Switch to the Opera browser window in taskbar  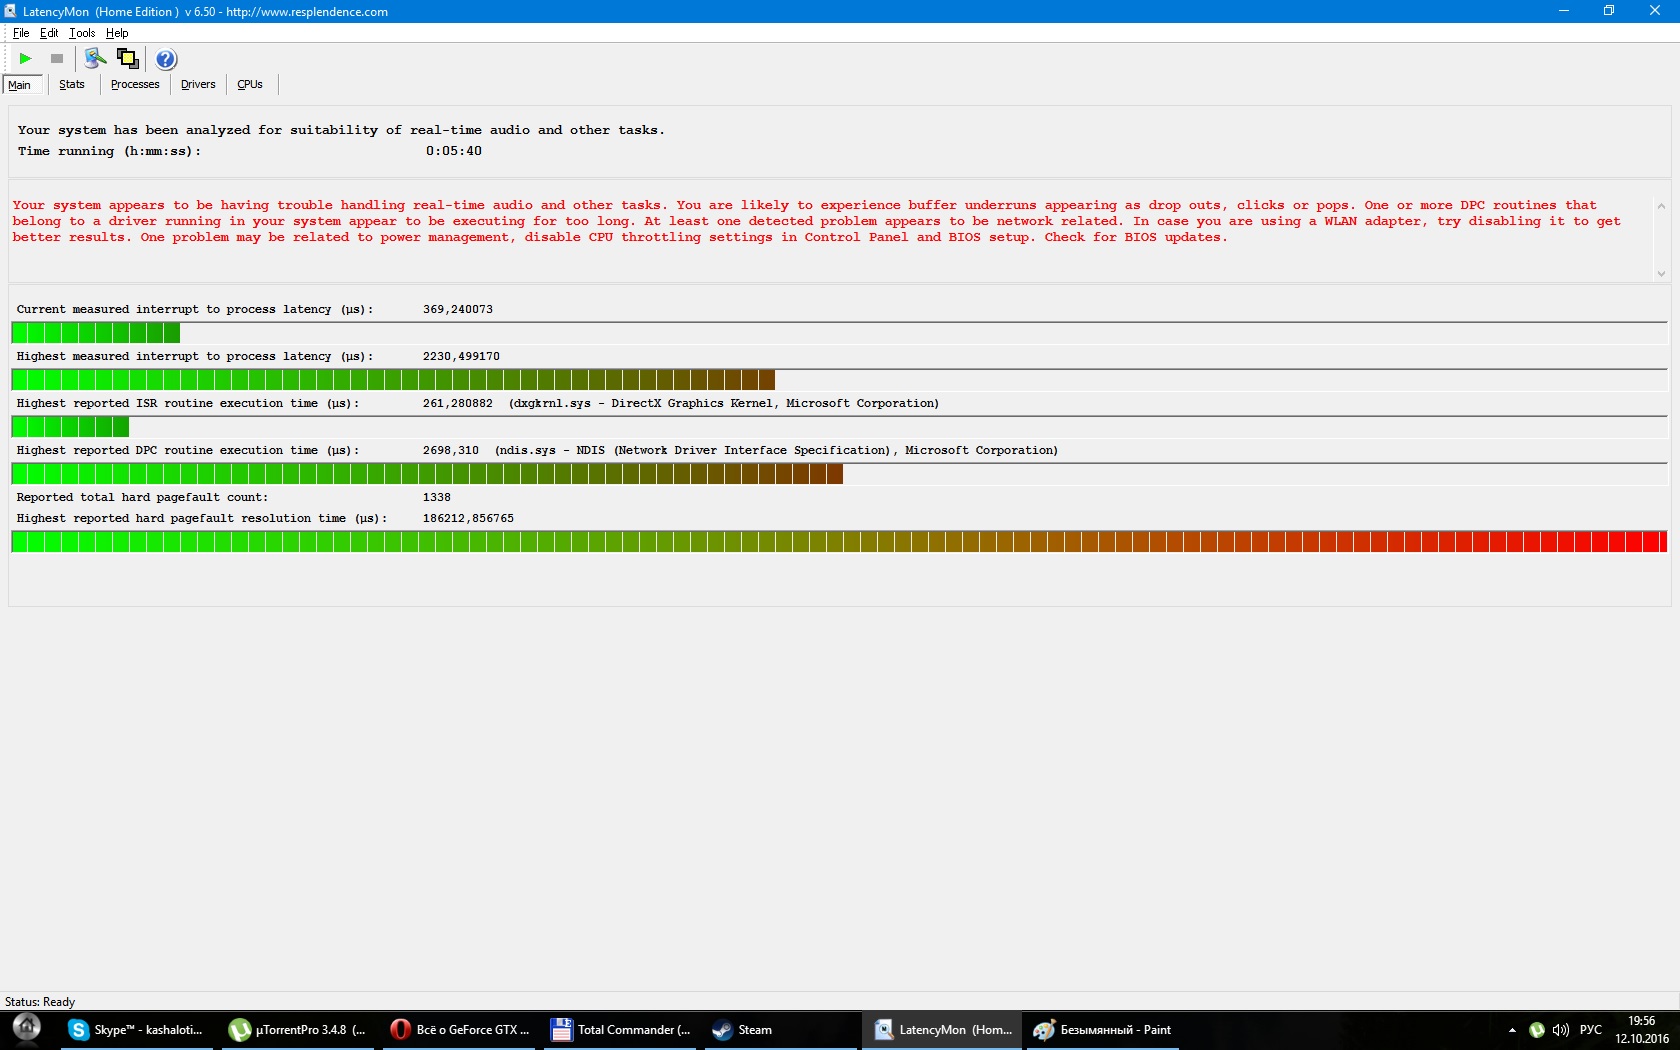coord(460,1030)
